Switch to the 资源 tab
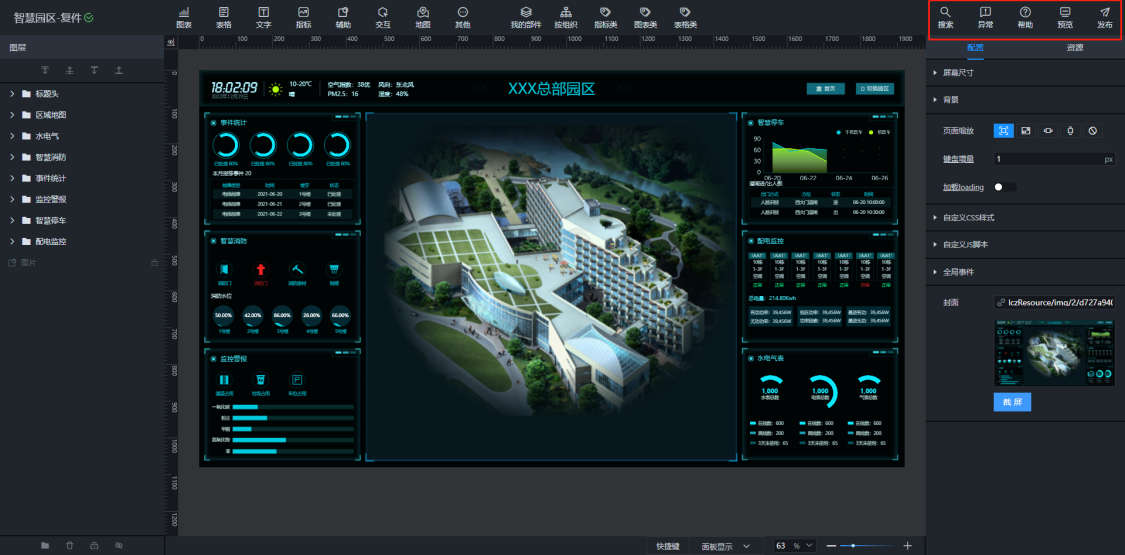The height and width of the screenshot is (555, 1125). click(1075, 47)
